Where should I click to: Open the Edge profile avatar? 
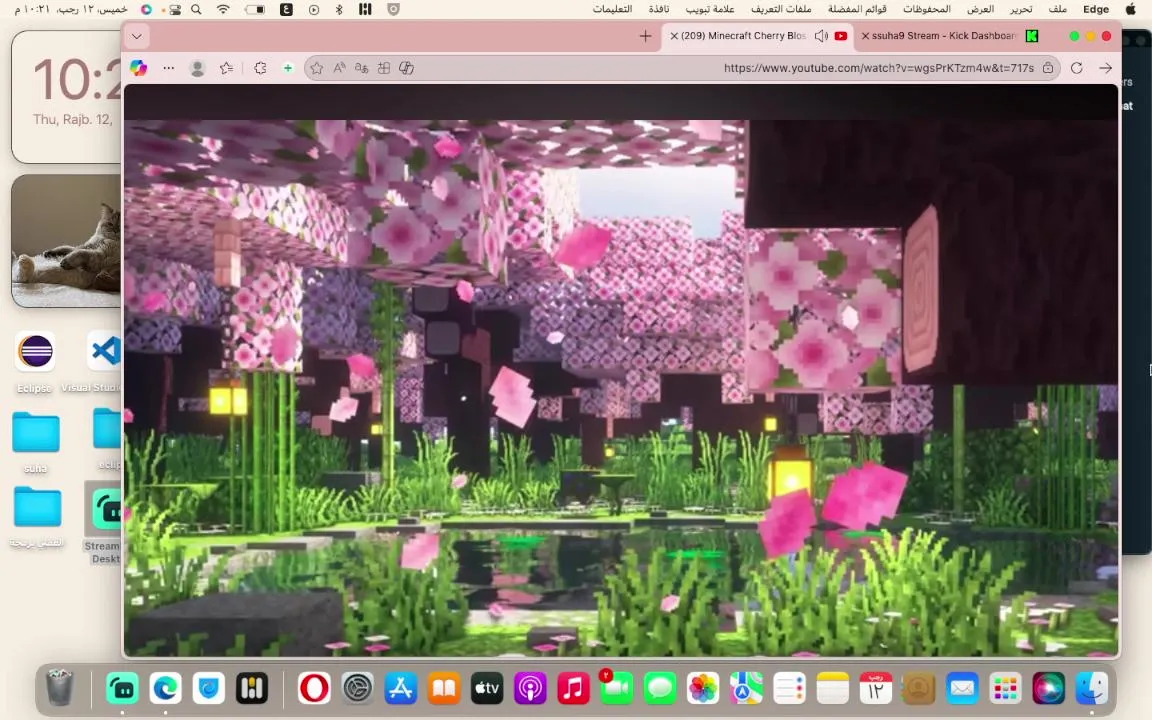click(x=198, y=68)
